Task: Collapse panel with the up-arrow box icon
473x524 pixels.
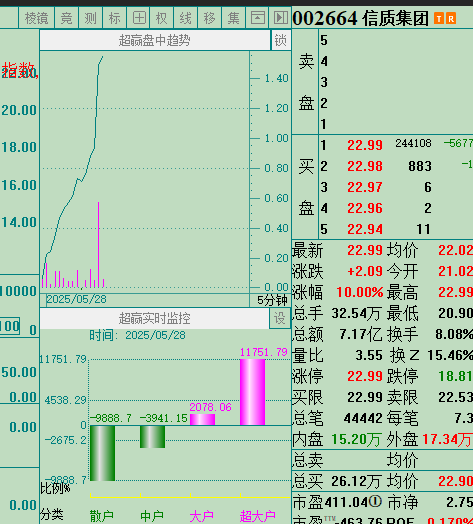Action: pos(257,17)
